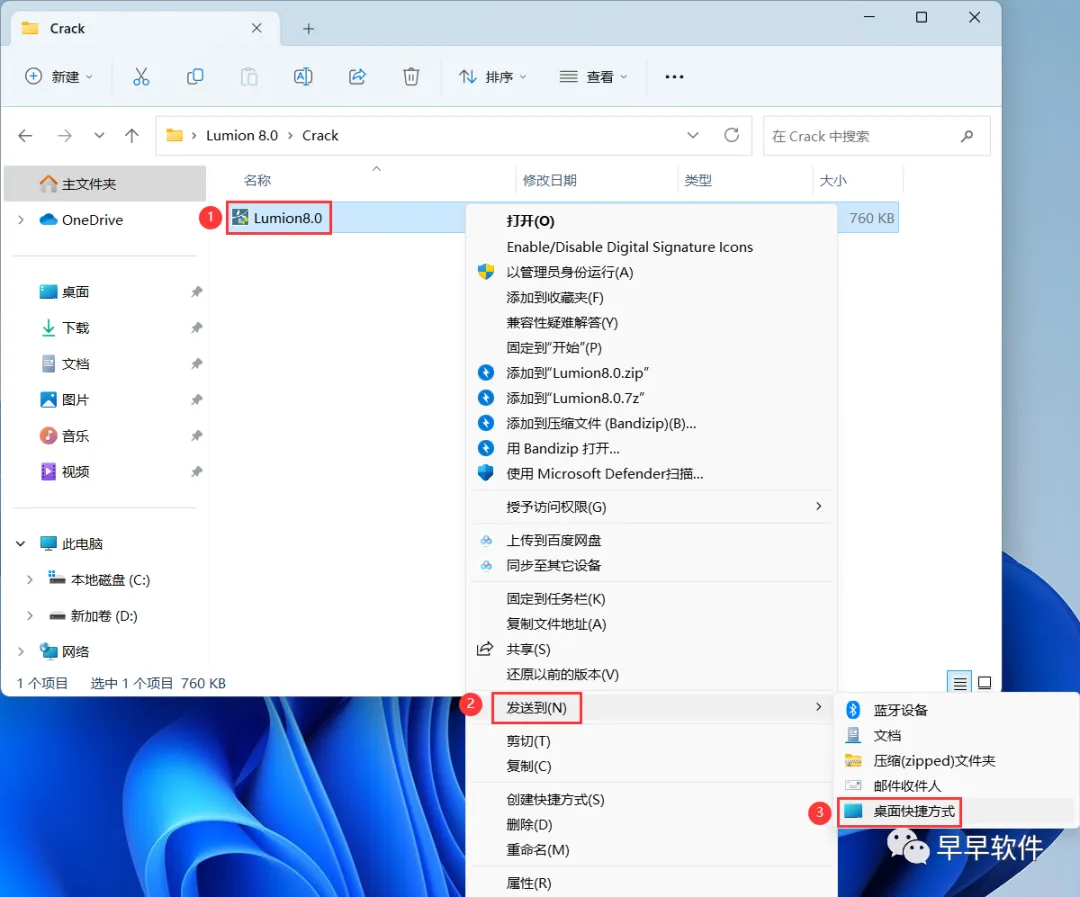Expand the 网络 tree node
1080x897 pixels.
21,651
